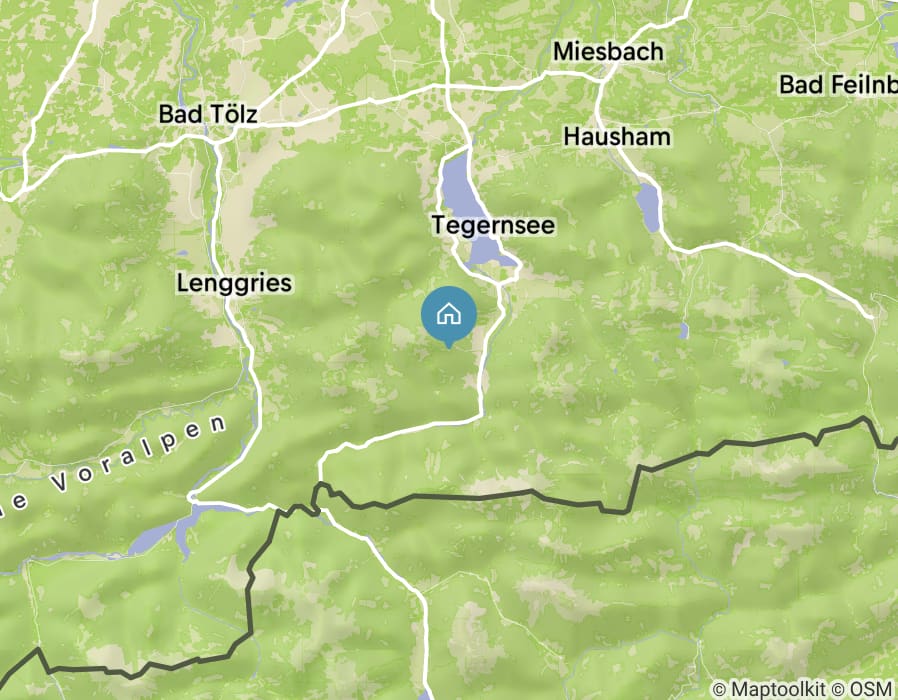
Task: Click the dark national border line
Action: (475, 496)
